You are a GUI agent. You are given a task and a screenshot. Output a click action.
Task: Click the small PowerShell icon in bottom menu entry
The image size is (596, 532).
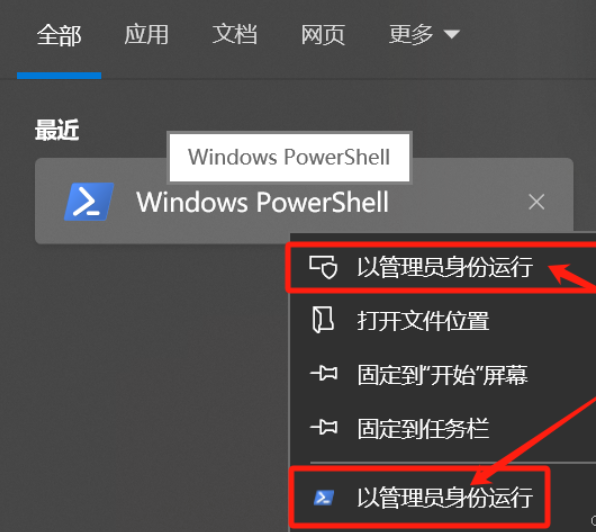(324, 497)
